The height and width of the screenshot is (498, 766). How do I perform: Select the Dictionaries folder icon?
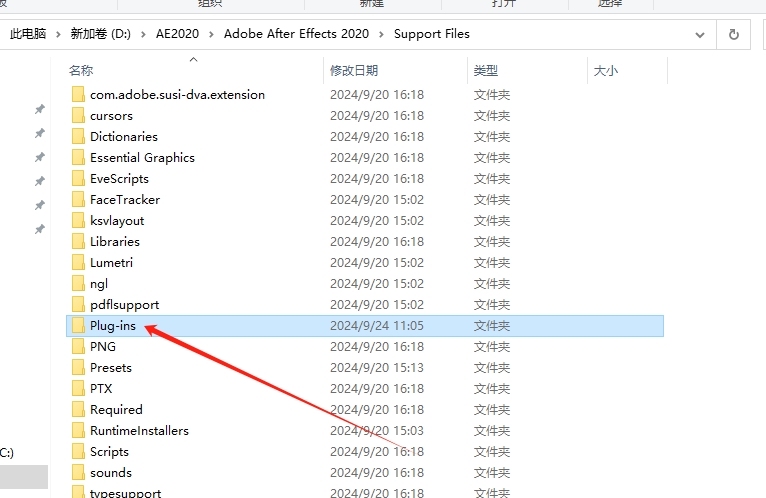tap(78, 136)
